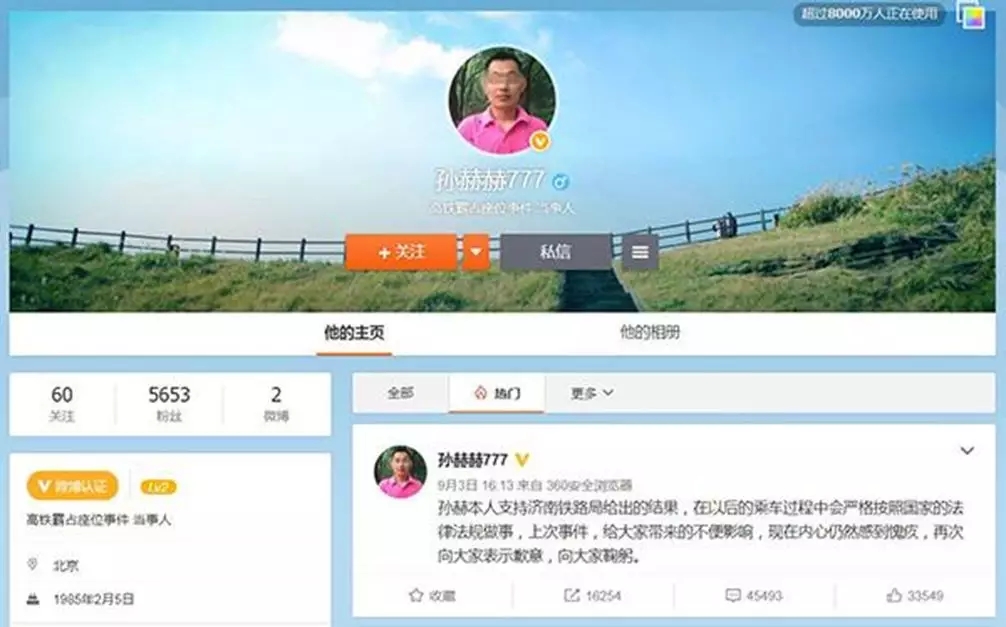The image size is (1006, 627).
Task: View the 5653 粉丝 followers list
Action: point(169,403)
